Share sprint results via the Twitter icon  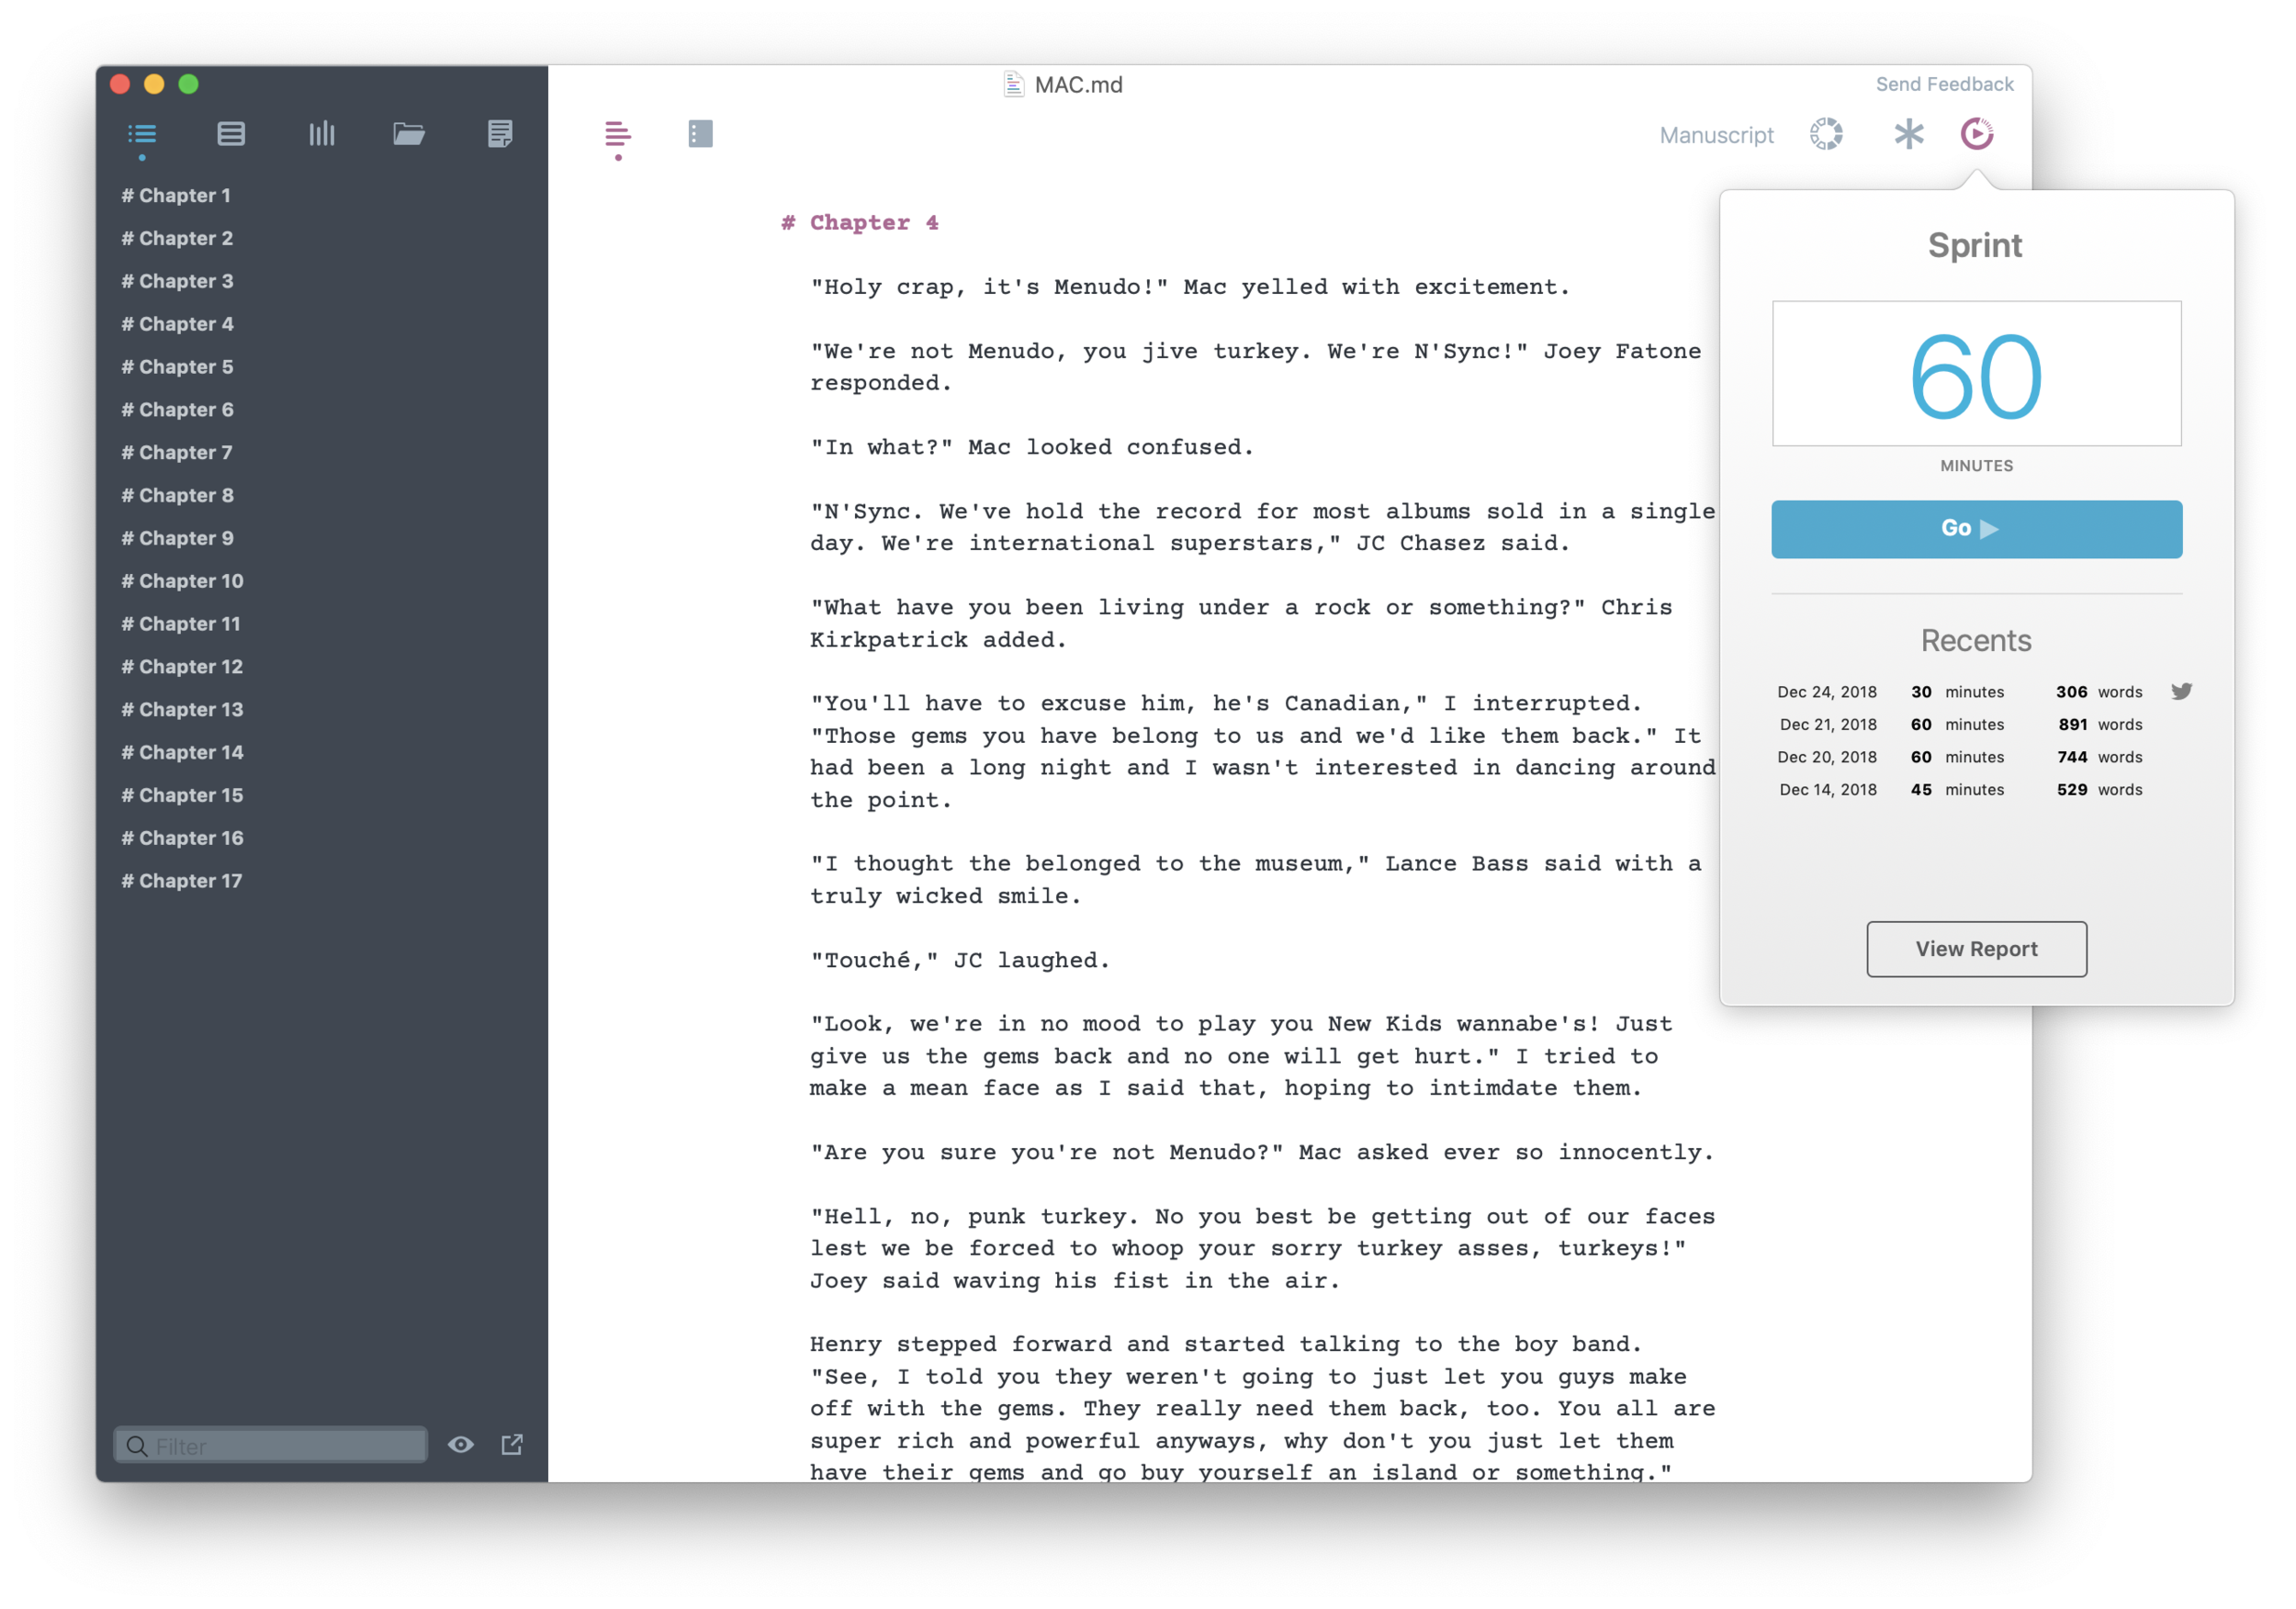pyautogui.click(x=2182, y=691)
